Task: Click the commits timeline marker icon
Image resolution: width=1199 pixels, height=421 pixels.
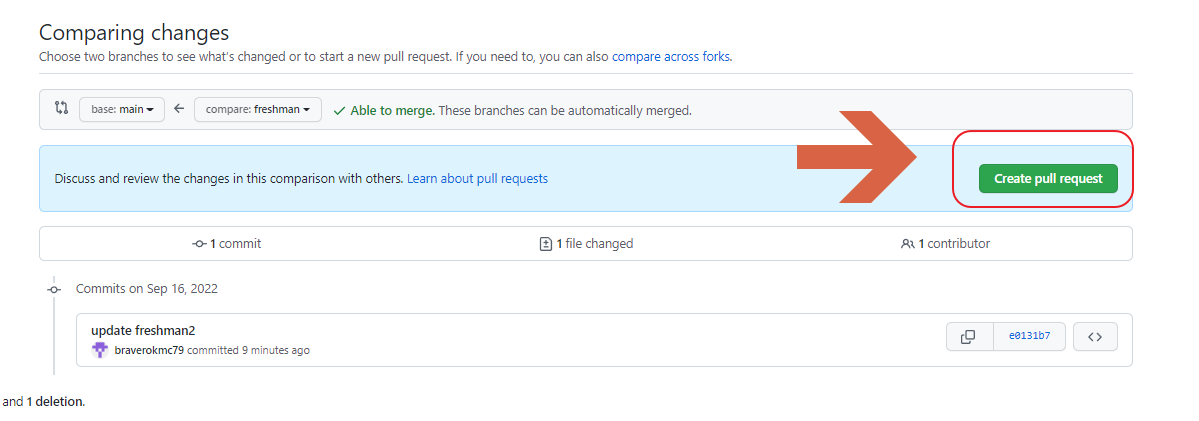Action: (x=54, y=289)
